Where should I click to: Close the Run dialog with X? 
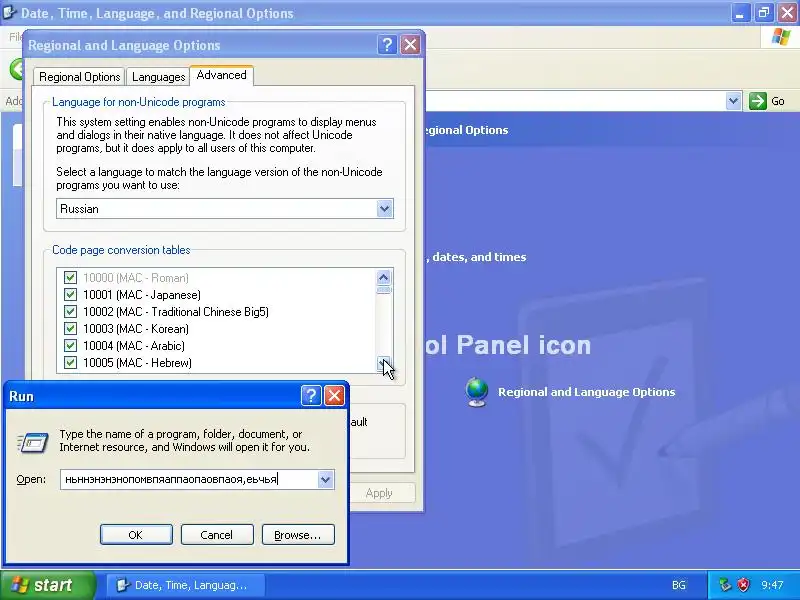(x=334, y=395)
